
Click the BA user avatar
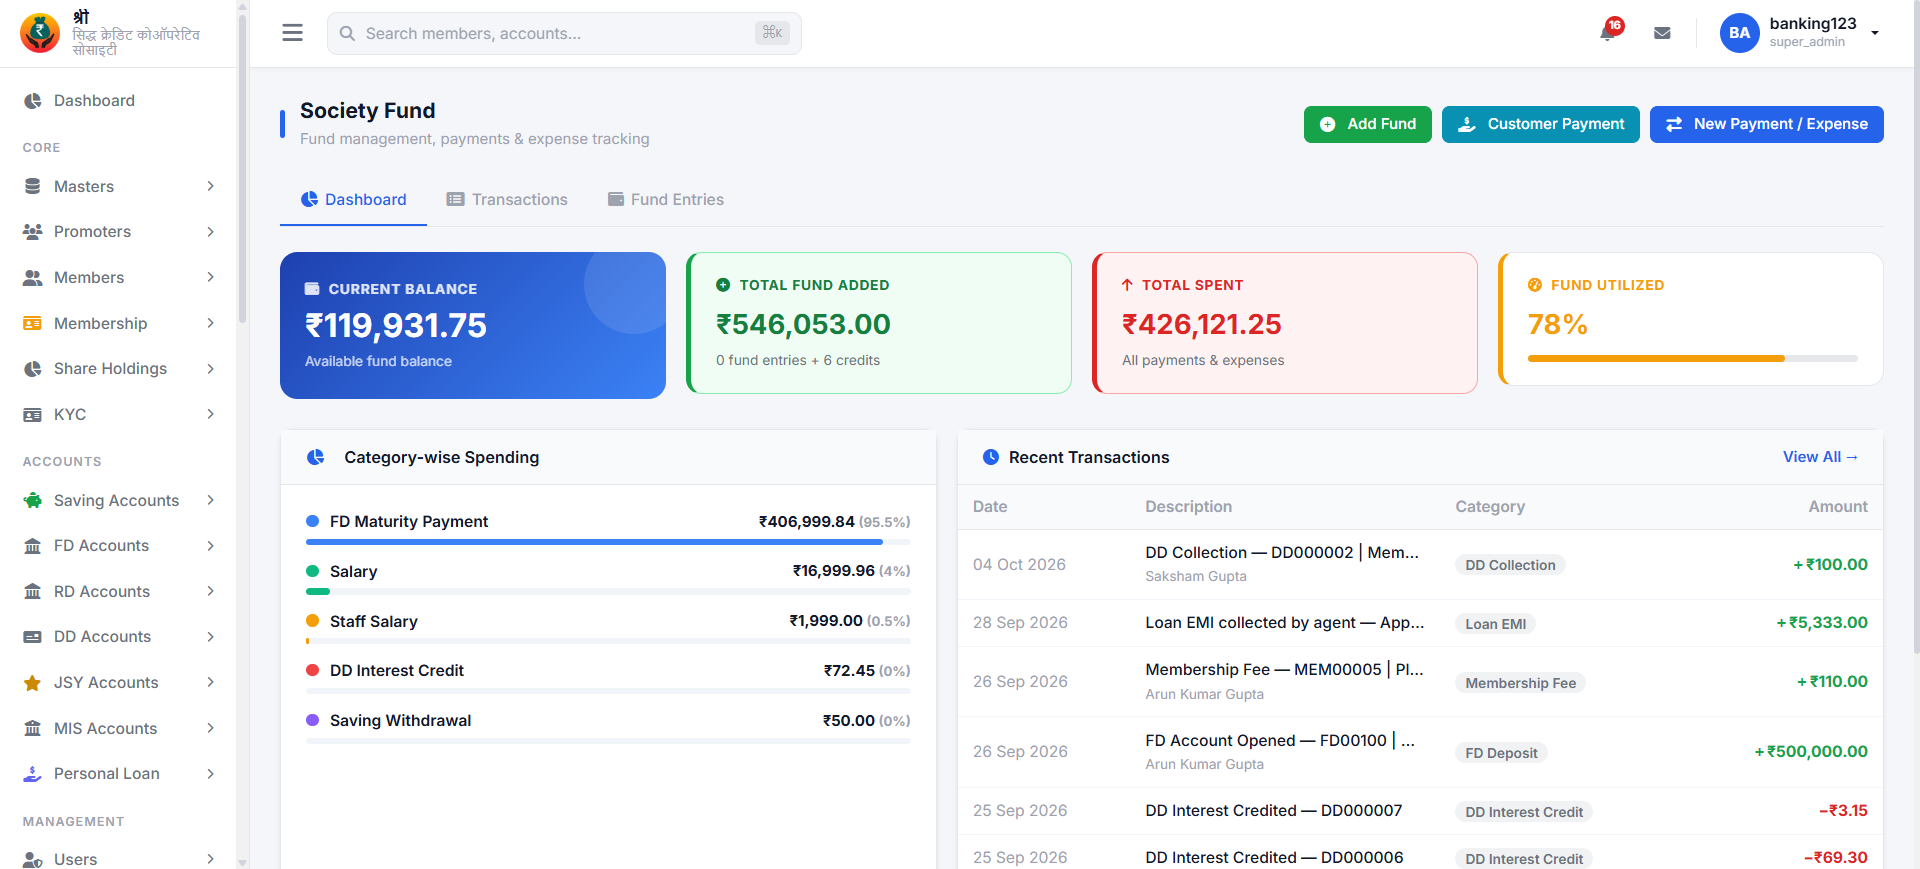(x=1739, y=33)
